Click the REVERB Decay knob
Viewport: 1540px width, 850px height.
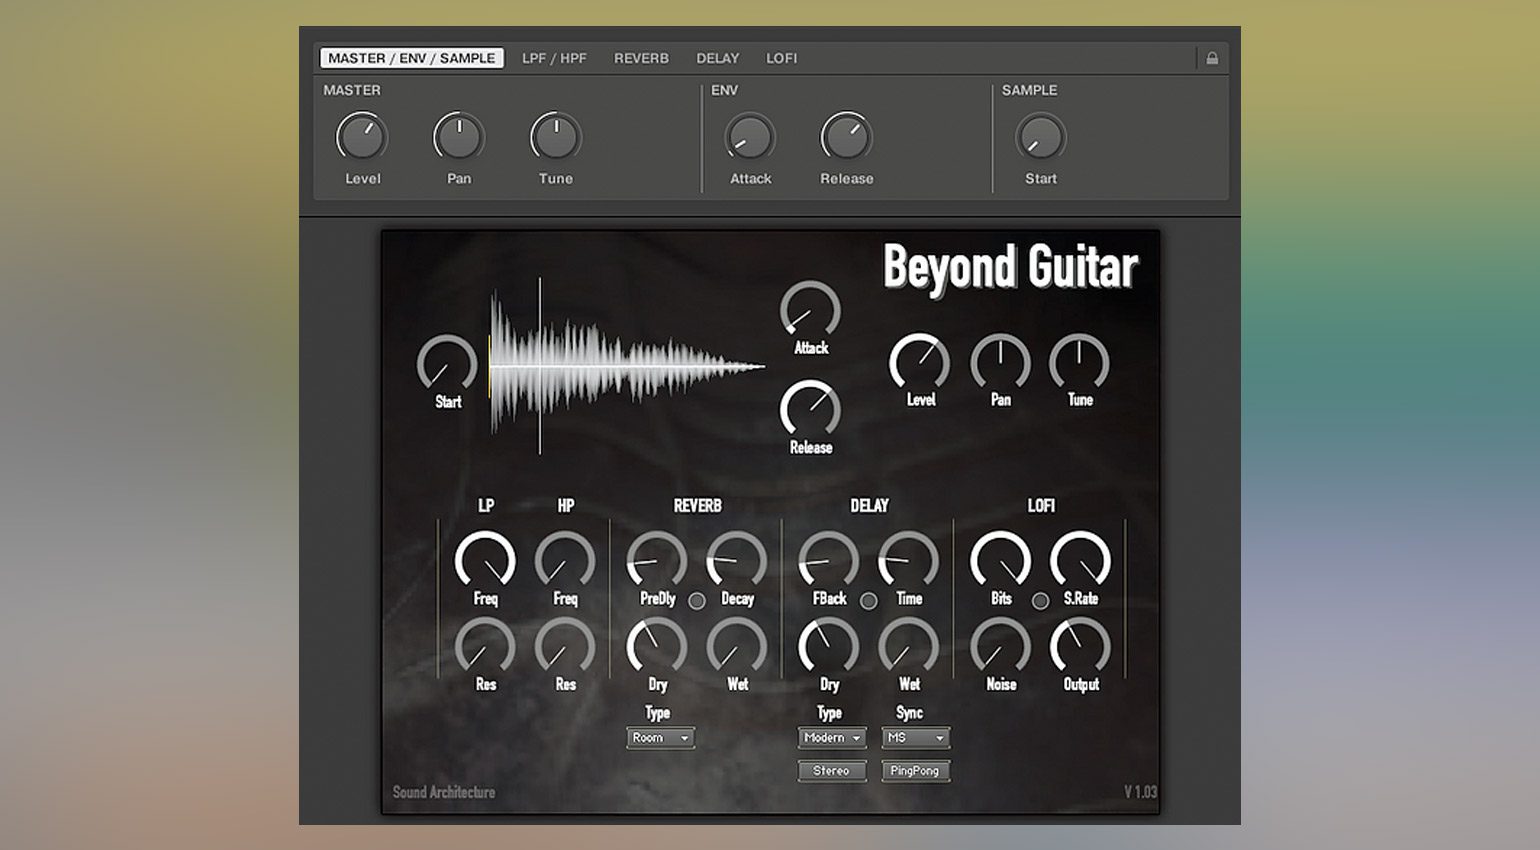tap(737, 560)
